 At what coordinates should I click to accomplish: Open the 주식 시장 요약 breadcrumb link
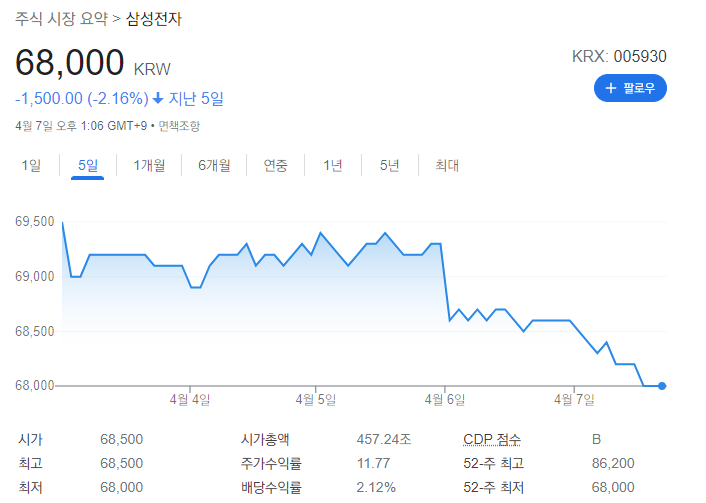click(62, 19)
